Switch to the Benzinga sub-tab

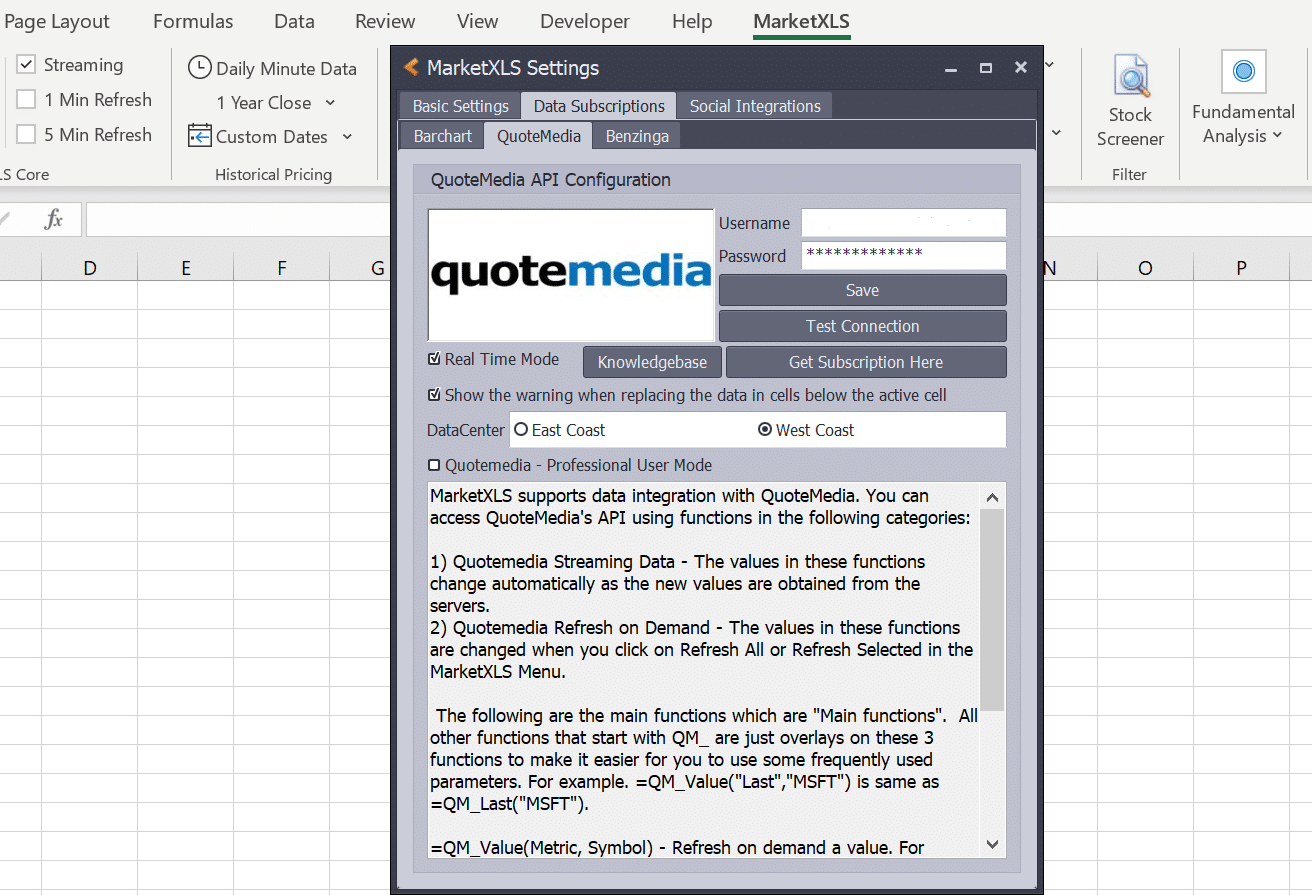(637, 136)
